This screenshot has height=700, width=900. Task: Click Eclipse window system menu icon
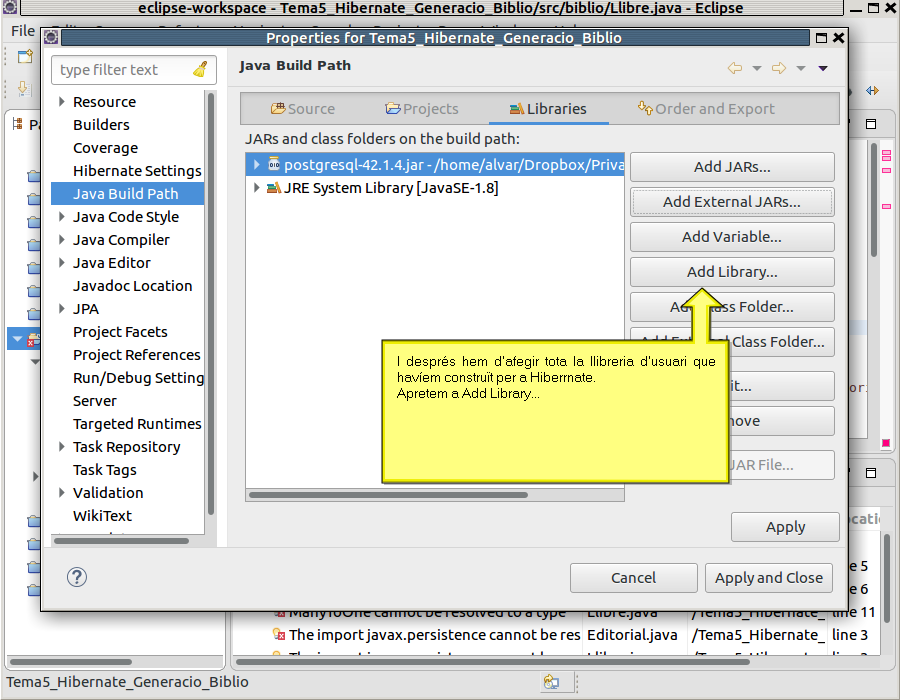click(10, 7)
